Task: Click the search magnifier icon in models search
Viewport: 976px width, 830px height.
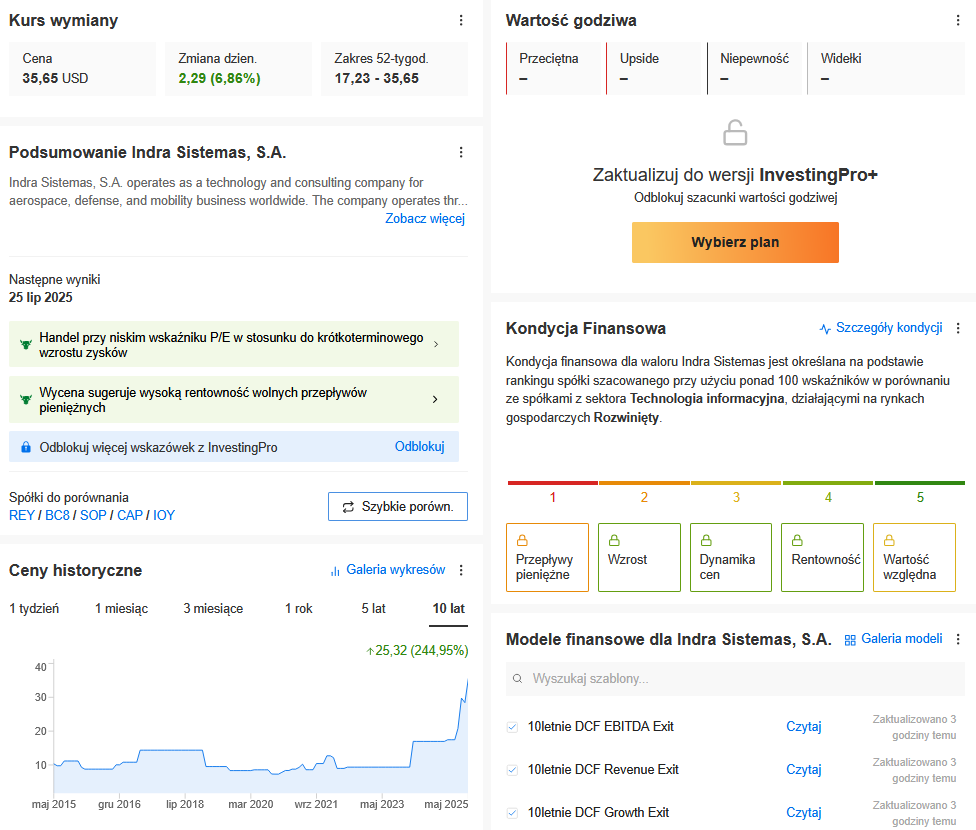Action: click(x=517, y=679)
